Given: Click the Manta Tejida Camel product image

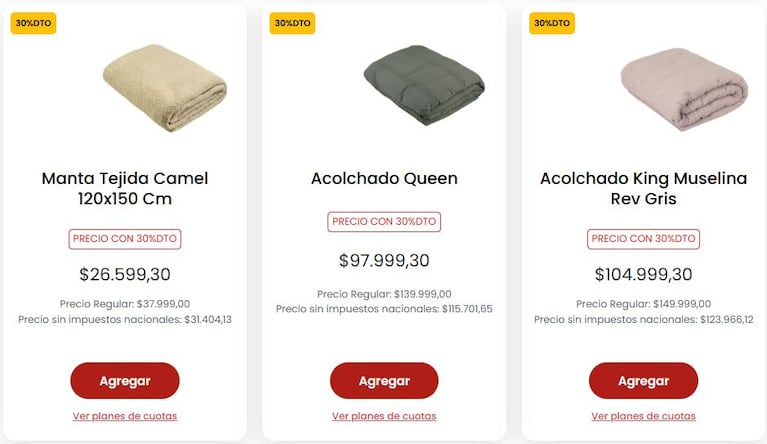Looking at the screenshot, I should (164, 88).
